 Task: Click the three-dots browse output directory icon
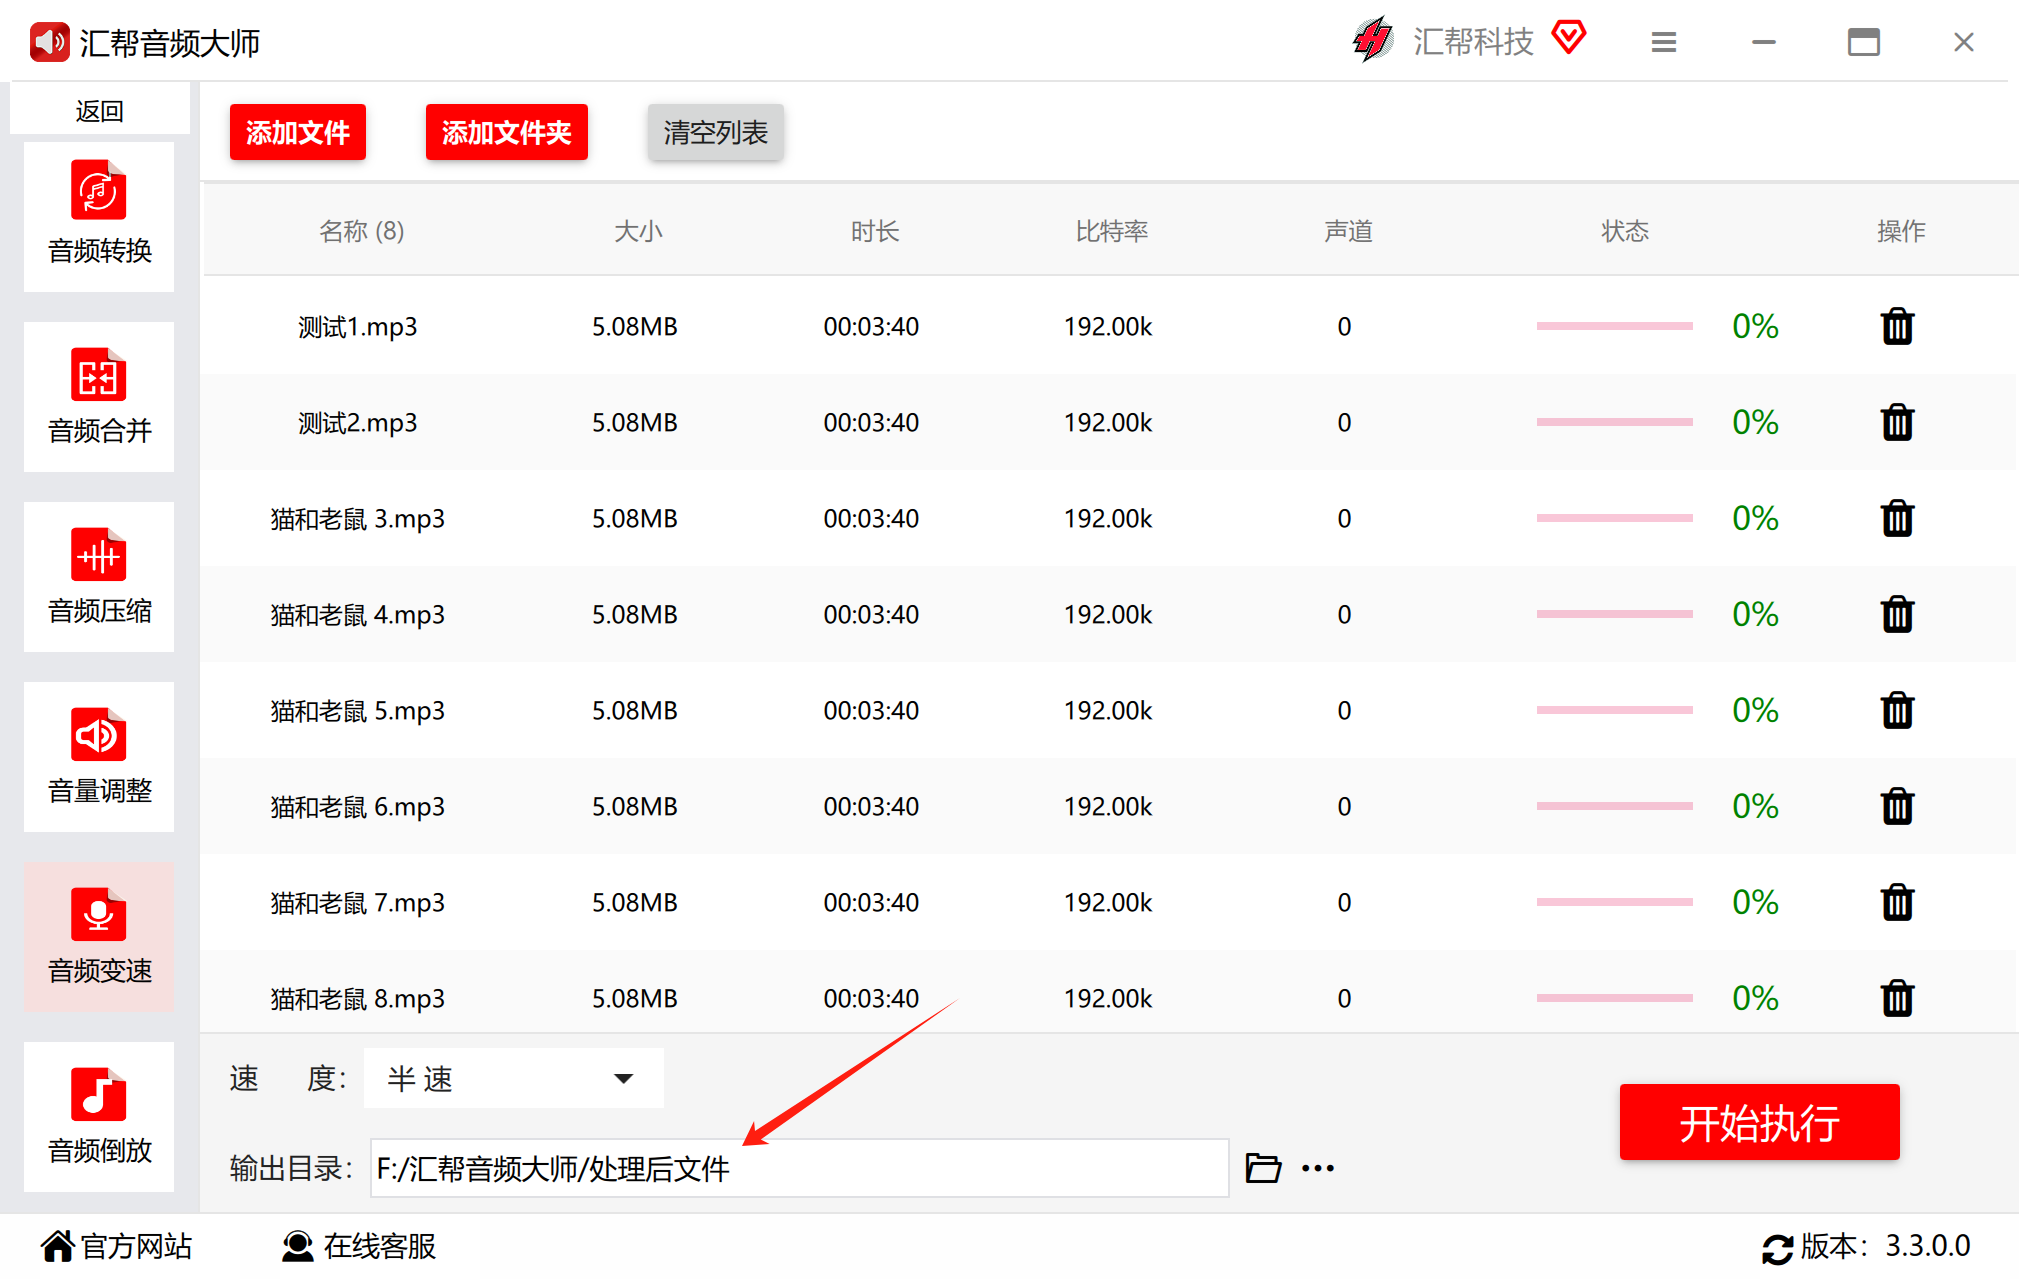(x=1317, y=1167)
